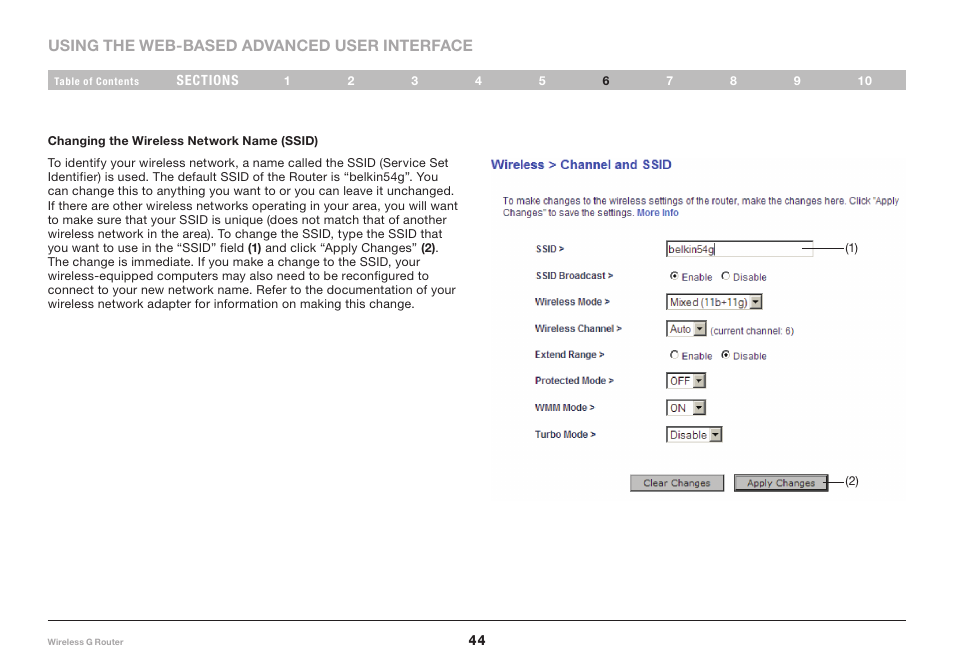Click the Extend Range > label
Viewport: 954px width, 668px height.
(569, 355)
